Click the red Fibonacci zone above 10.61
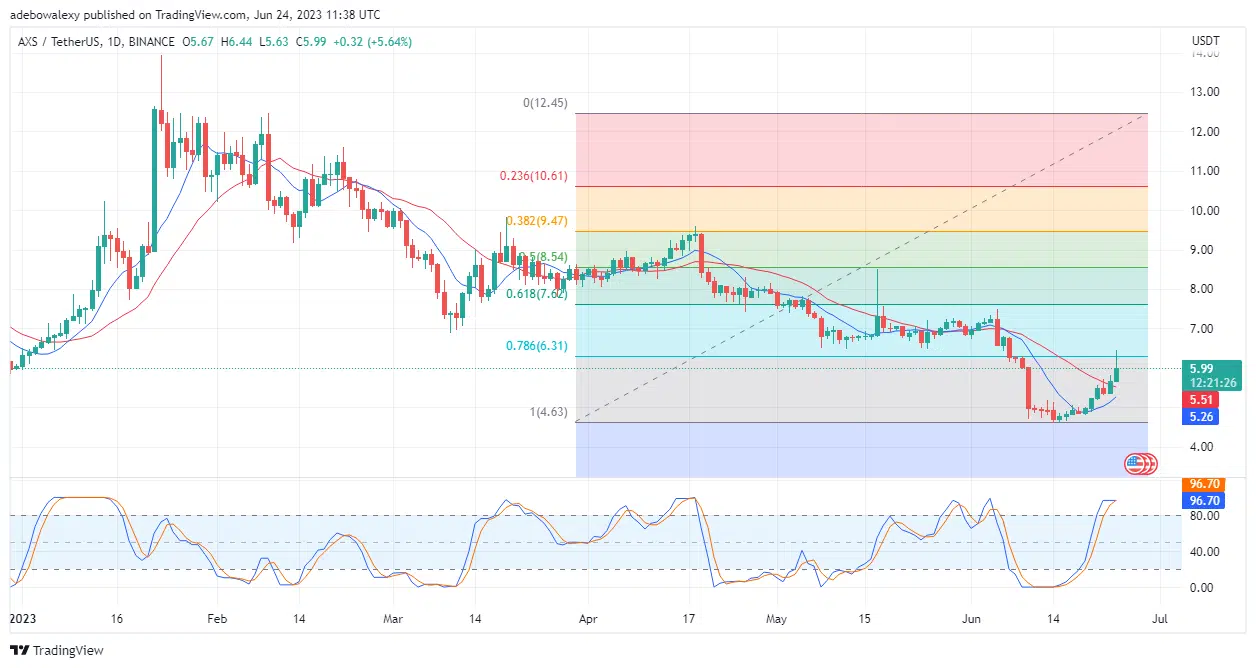1256x668 pixels. click(860, 149)
